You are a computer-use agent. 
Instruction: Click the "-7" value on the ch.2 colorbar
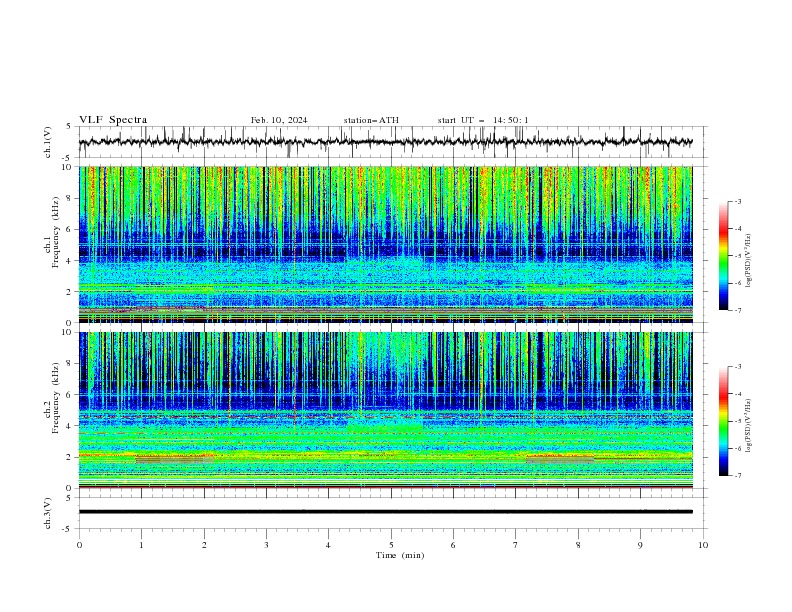click(x=737, y=476)
